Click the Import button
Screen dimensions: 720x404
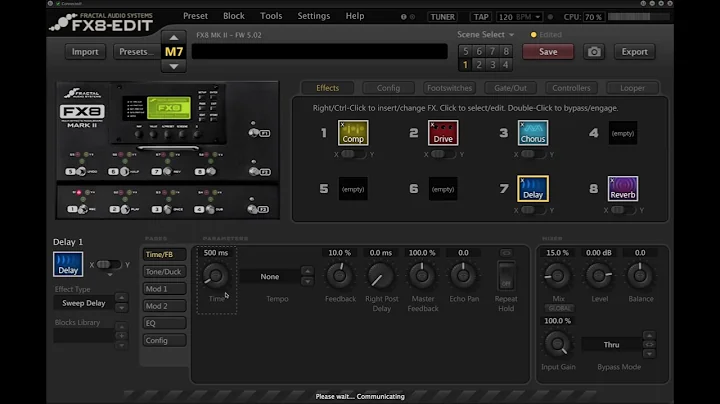coord(85,52)
